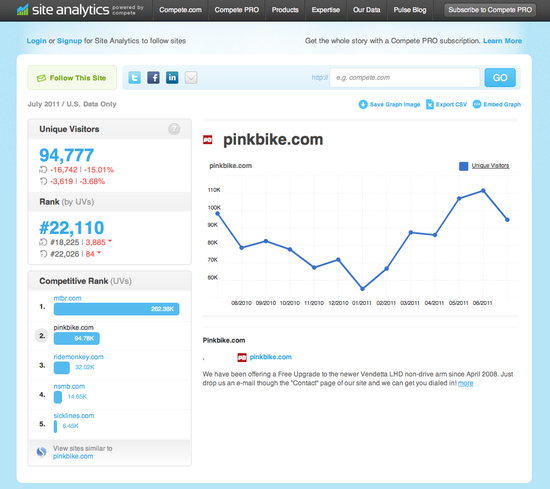Screen dimensions: 550x489
Task: Click the 01/2011 lowest data point on graph
Action: [363, 289]
